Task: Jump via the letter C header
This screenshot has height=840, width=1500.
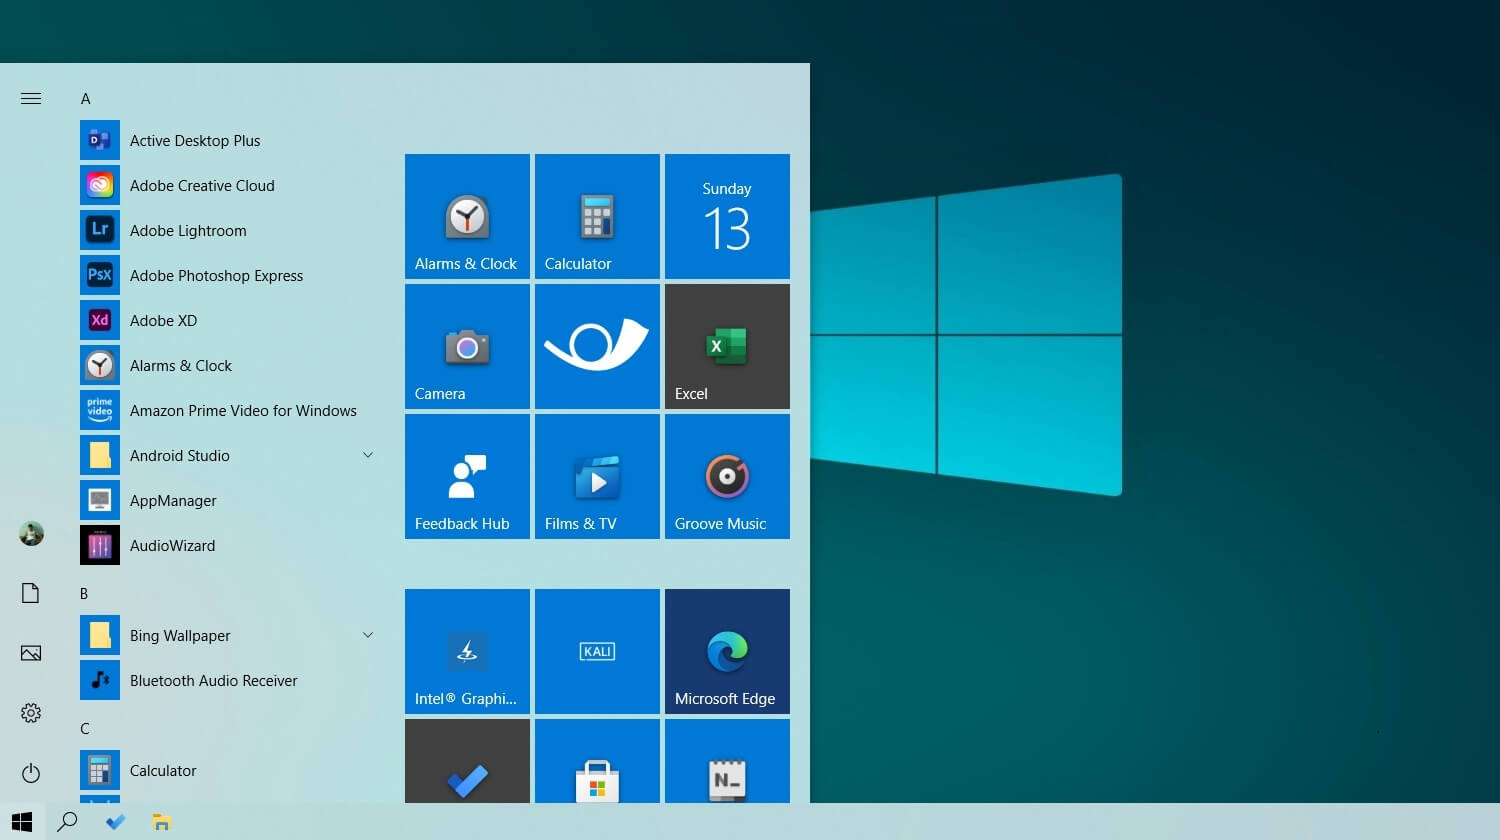Action: tap(85, 729)
